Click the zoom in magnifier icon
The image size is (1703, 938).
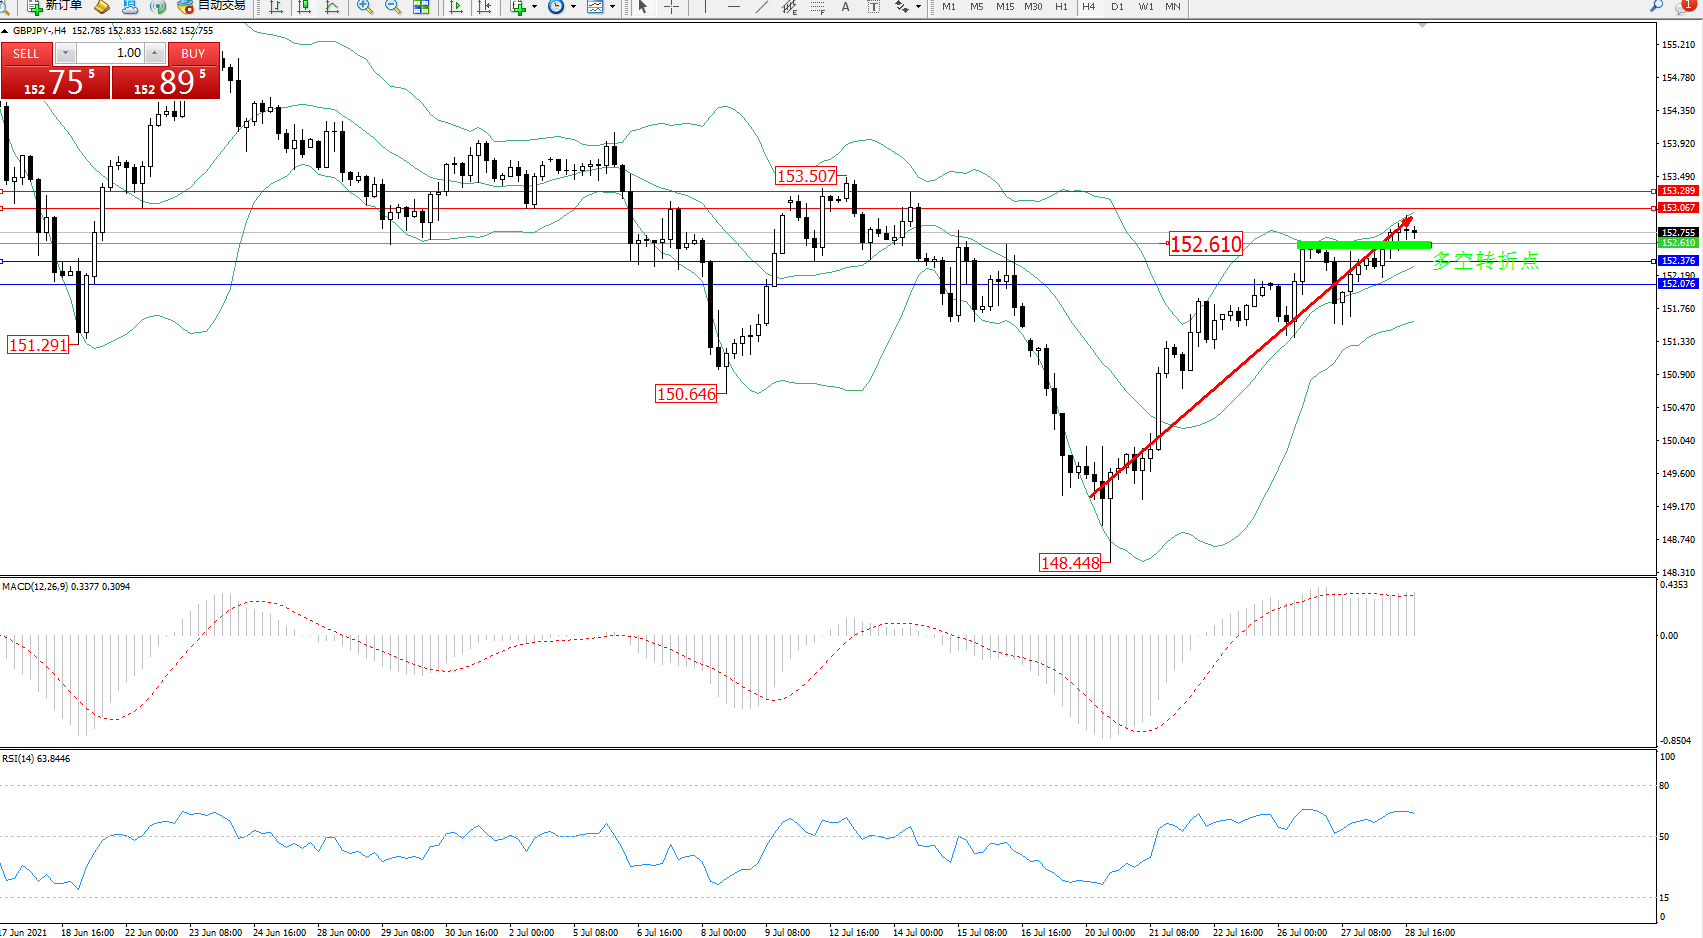365,7
